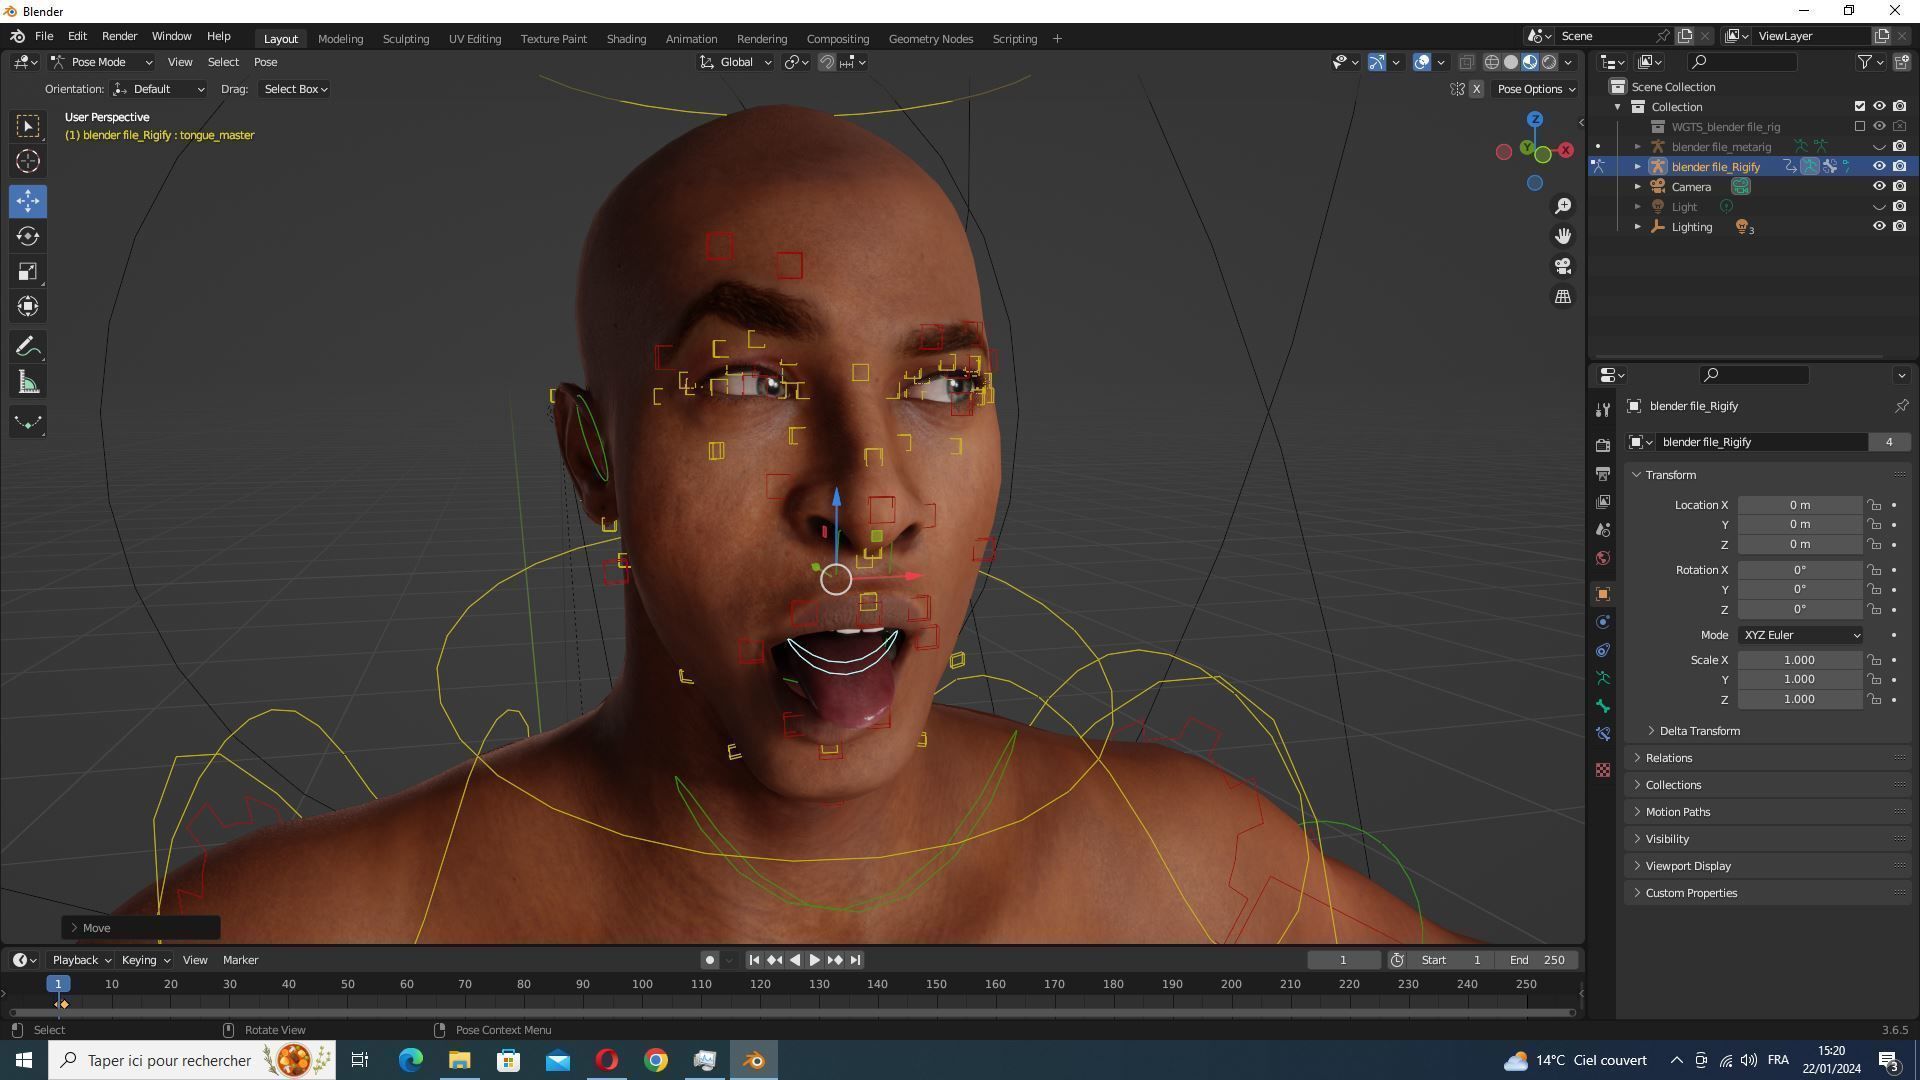Image resolution: width=1920 pixels, height=1080 pixels.
Task: Uncheck Collection exclude-from-view-layer checkbox
Action: pyautogui.click(x=1860, y=106)
